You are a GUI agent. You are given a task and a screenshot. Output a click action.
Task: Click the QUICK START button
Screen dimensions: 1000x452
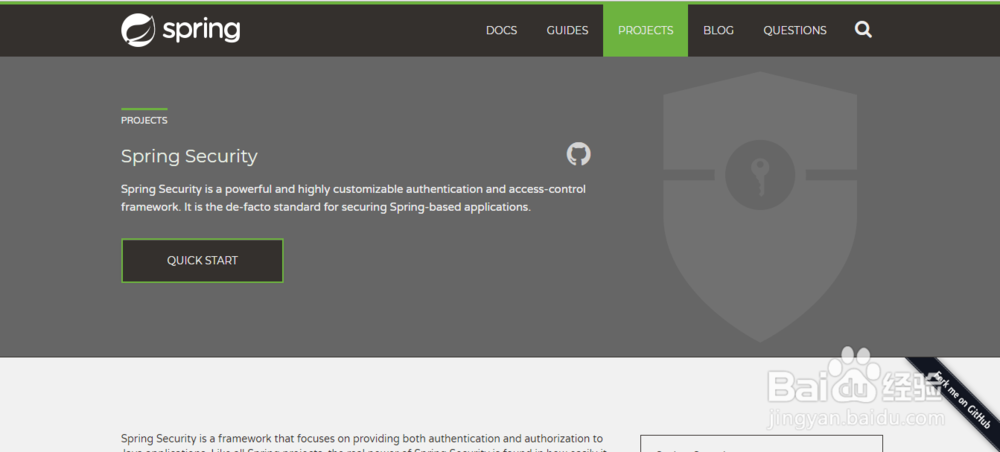point(202,260)
